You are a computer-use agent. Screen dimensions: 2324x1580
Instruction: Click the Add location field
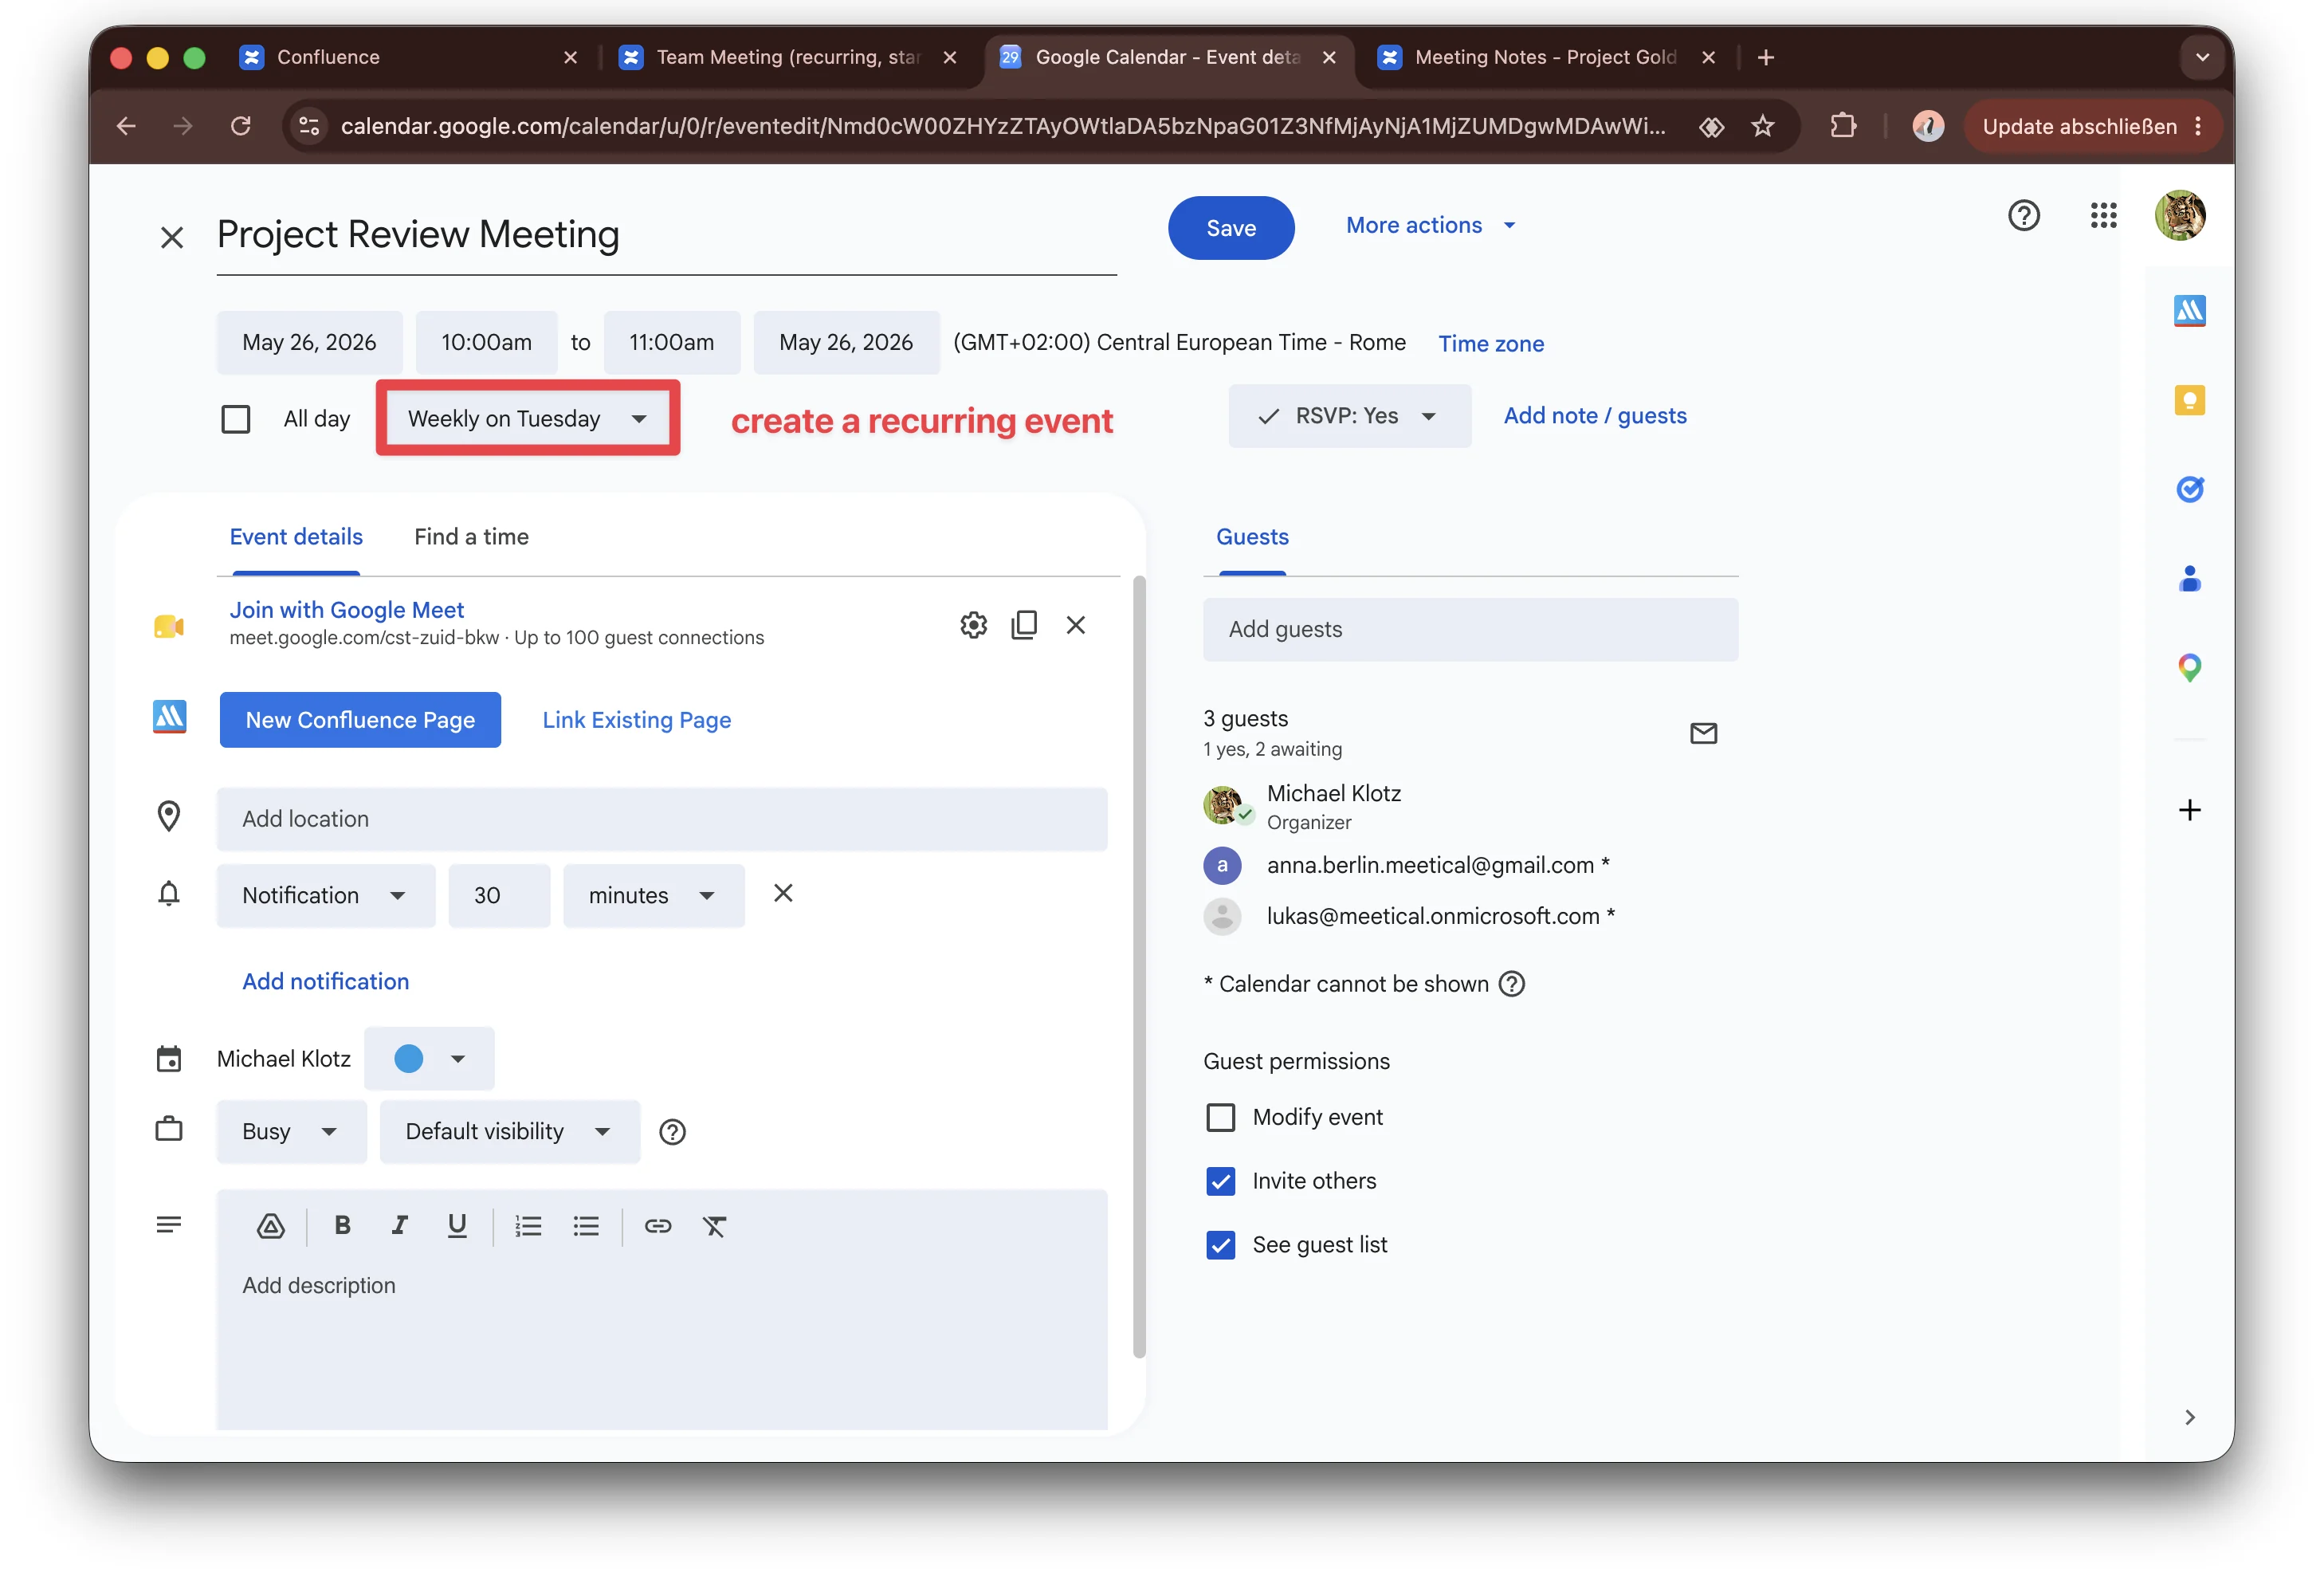point(662,819)
